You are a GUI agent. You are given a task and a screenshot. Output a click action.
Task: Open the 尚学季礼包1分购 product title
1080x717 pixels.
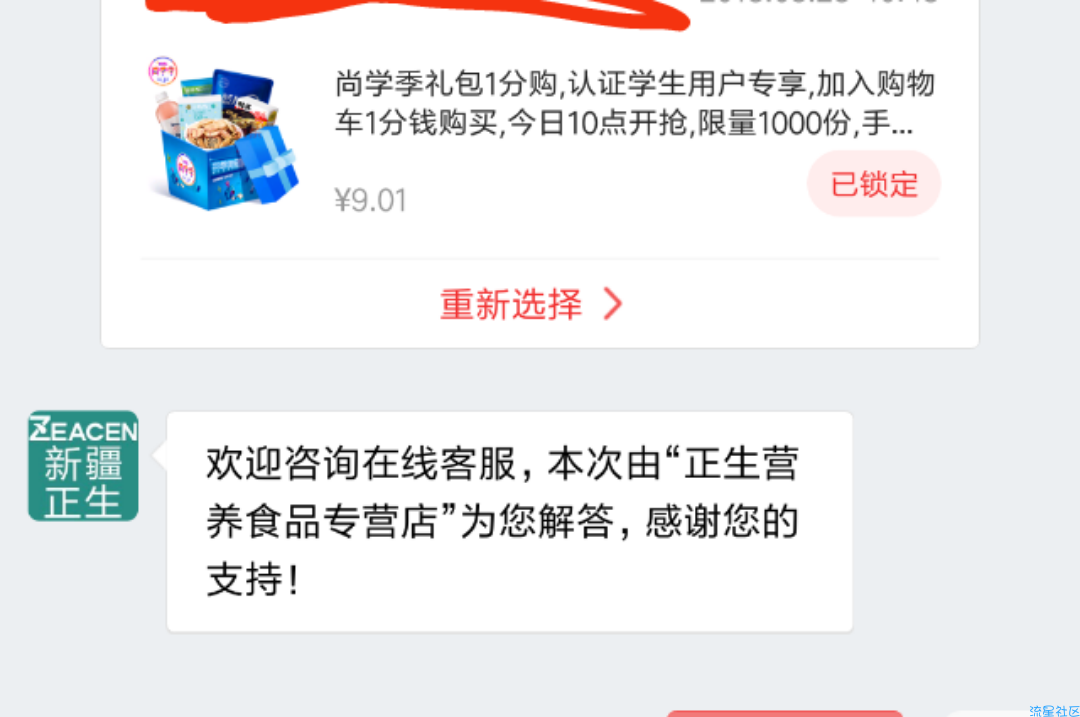click(634, 104)
